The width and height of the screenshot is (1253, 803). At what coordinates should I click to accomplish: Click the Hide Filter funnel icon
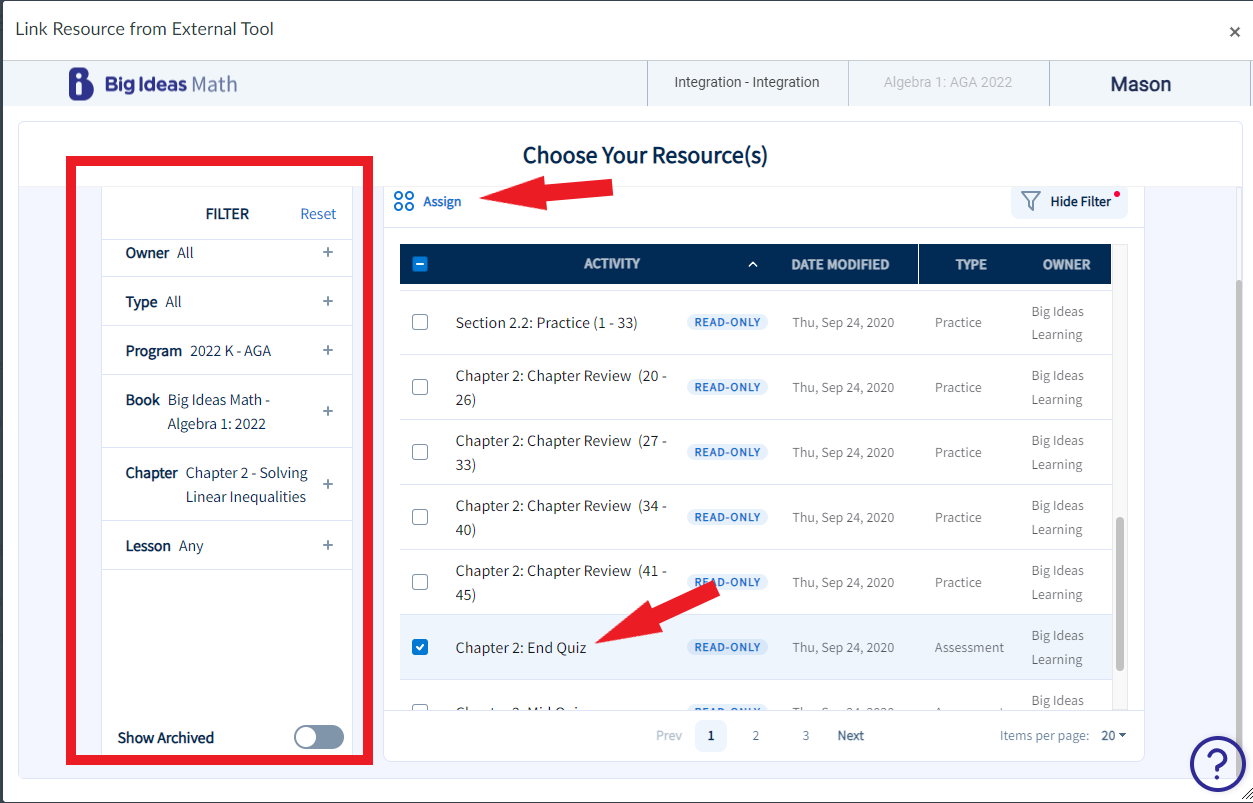(x=1031, y=201)
